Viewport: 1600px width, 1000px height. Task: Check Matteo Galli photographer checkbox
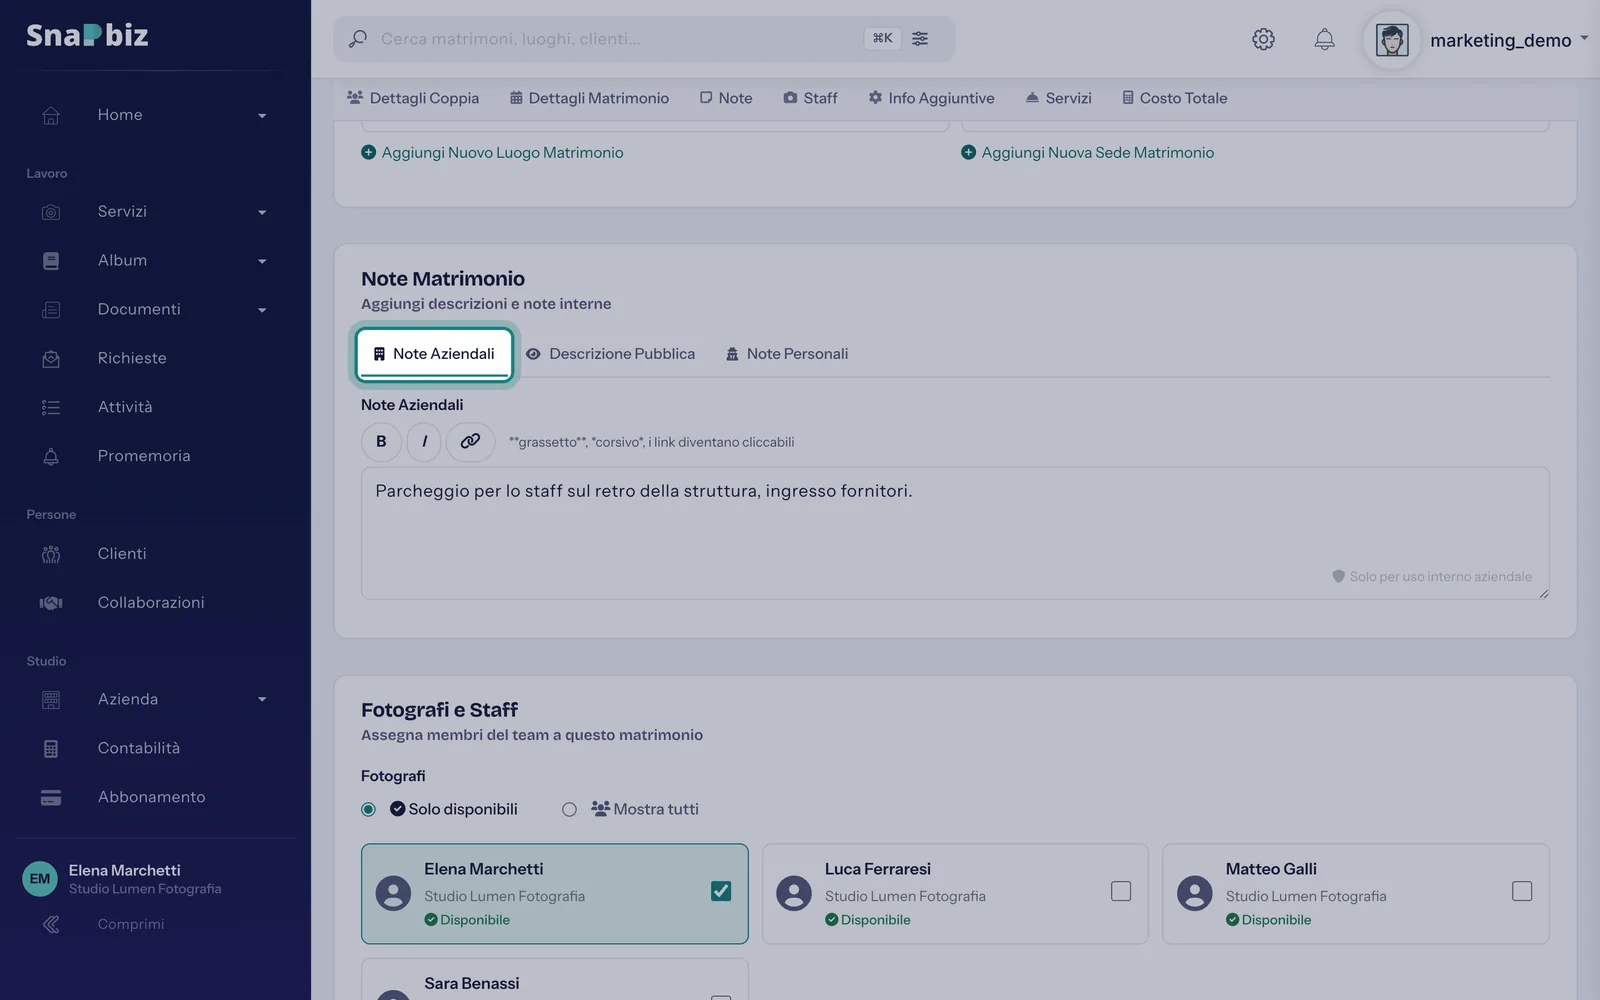[1522, 891]
